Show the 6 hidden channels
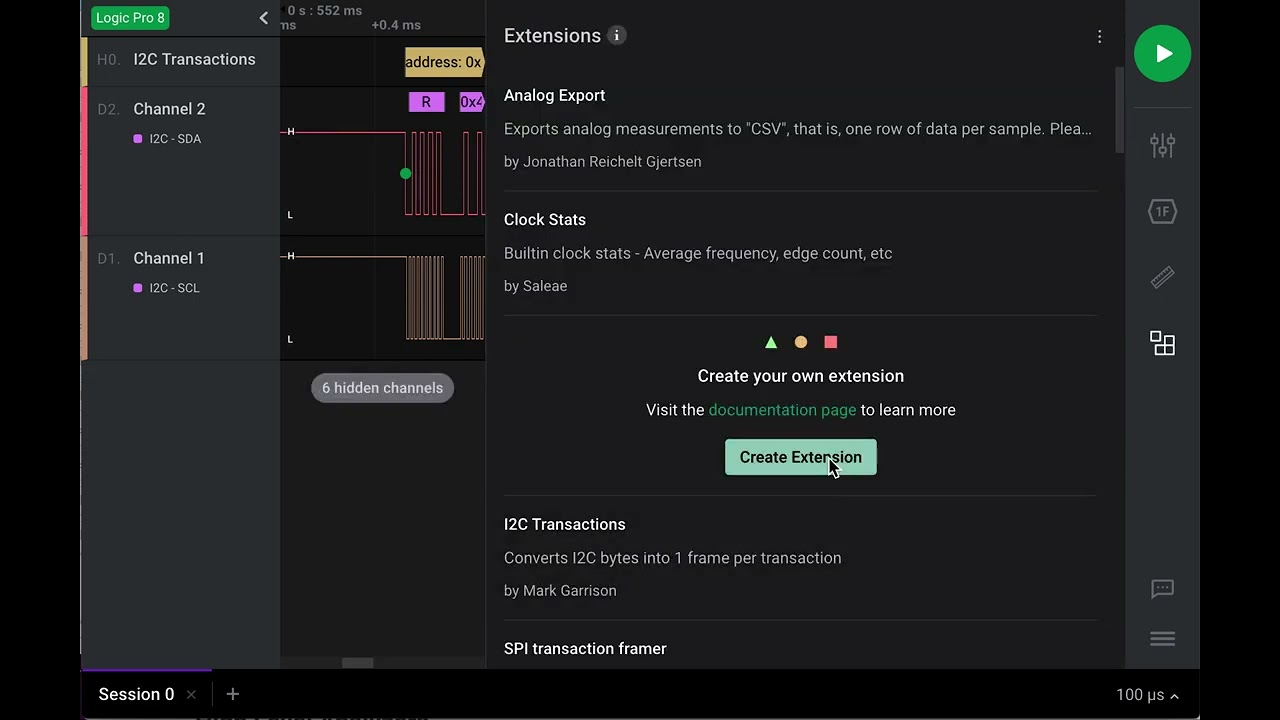Viewport: 1280px width, 720px height. pyautogui.click(x=382, y=388)
